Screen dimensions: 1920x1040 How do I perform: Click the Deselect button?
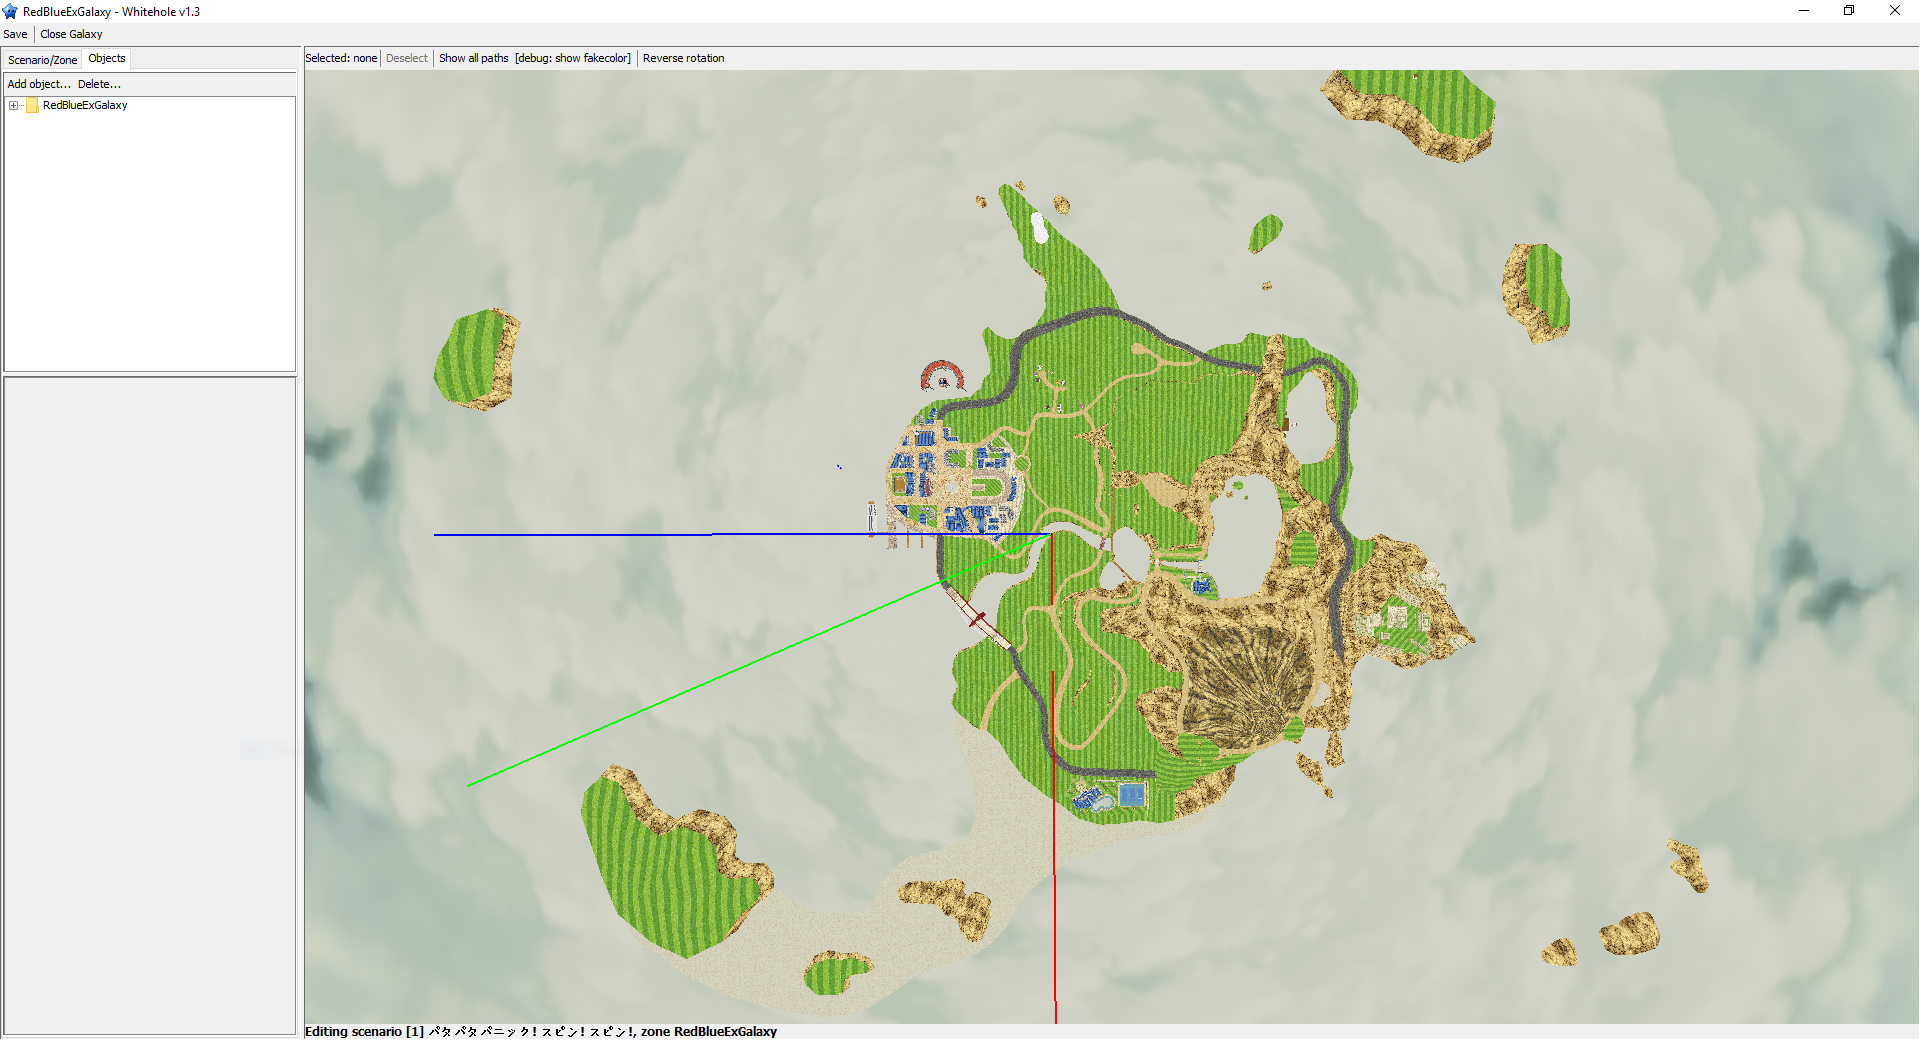tap(406, 58)
